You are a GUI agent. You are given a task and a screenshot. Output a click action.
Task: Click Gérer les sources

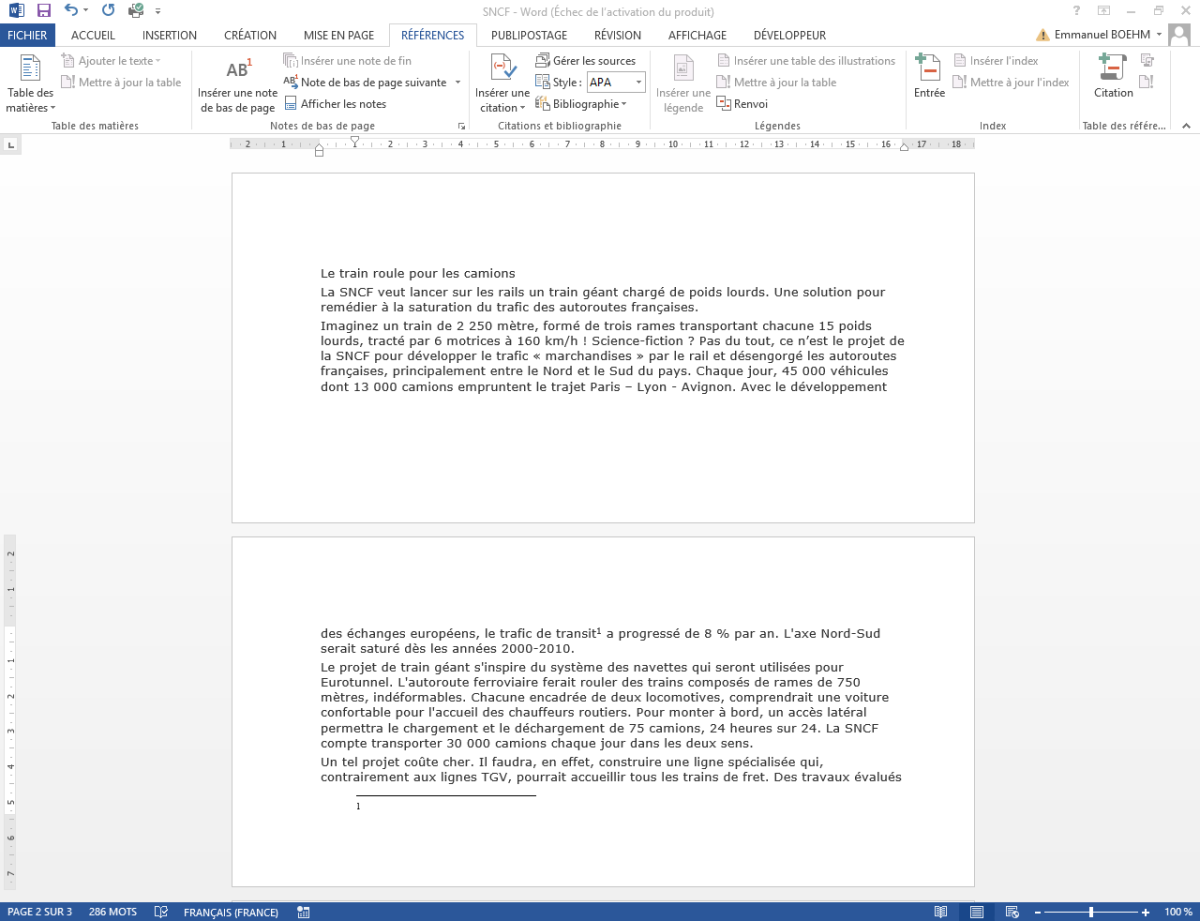pyautogui.click(x=585, y=61)
